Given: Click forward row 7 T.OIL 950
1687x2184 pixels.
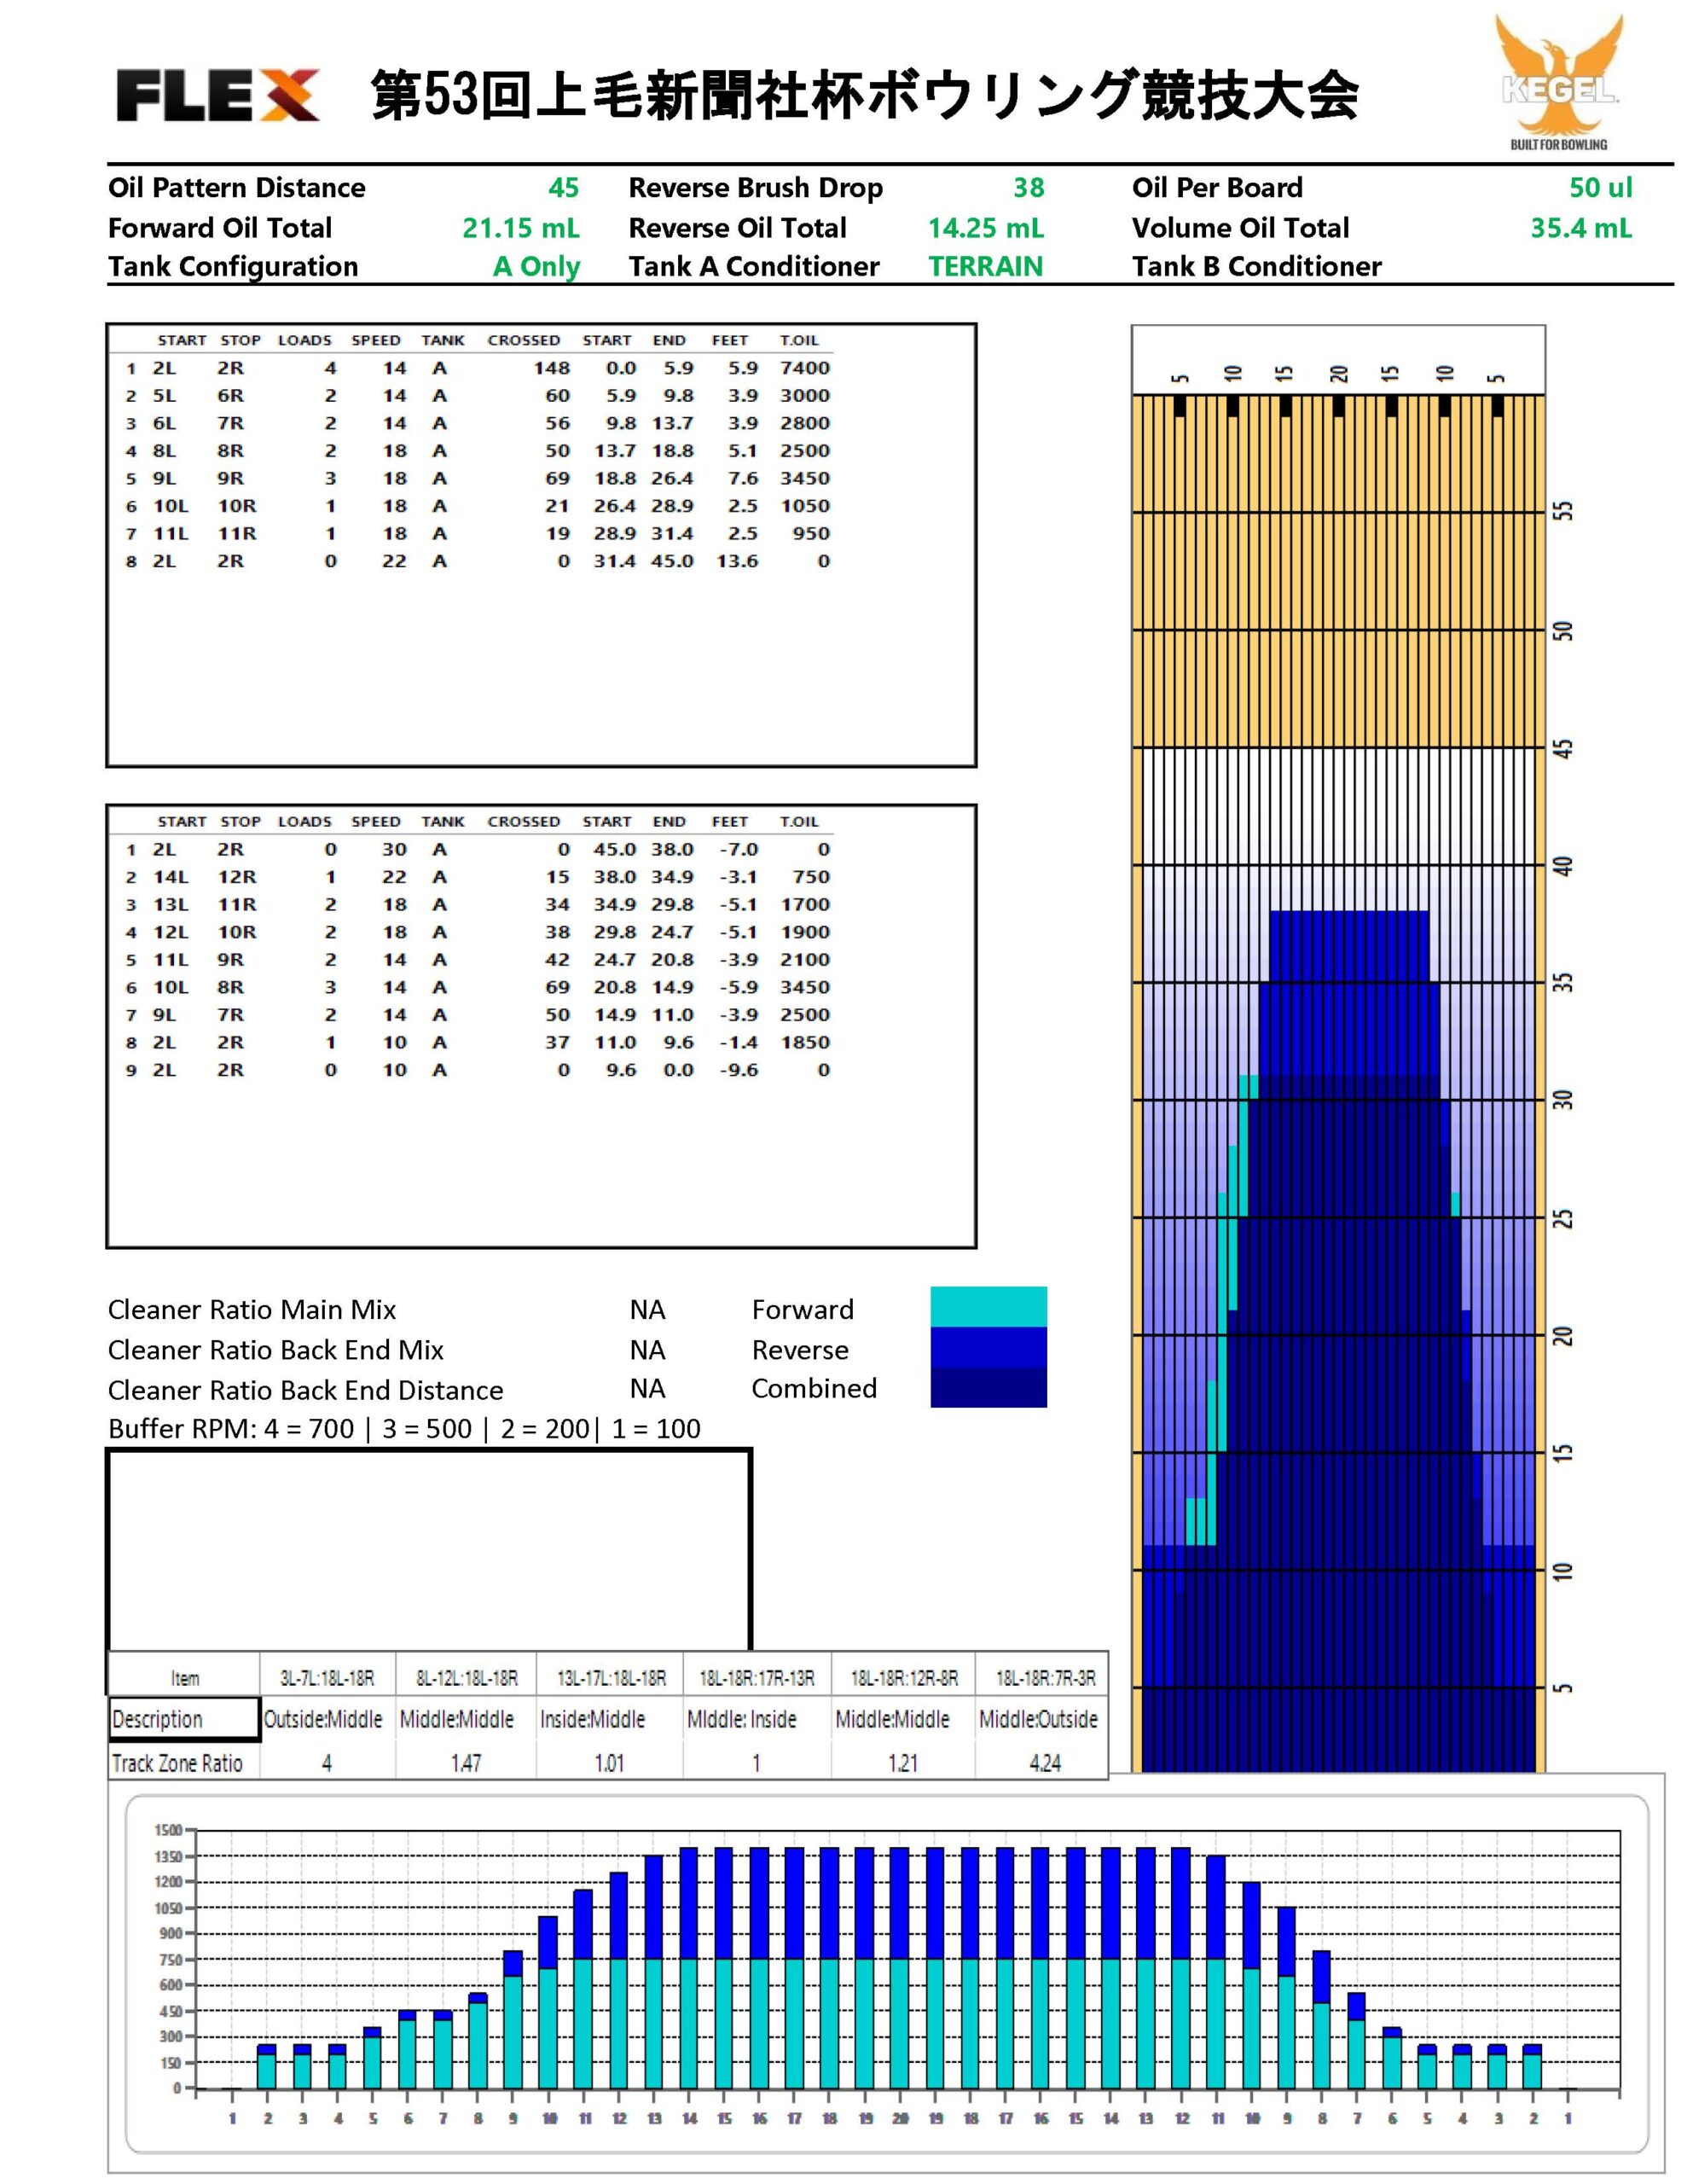Looking at the screenshot, I should (x=811, y=533).
